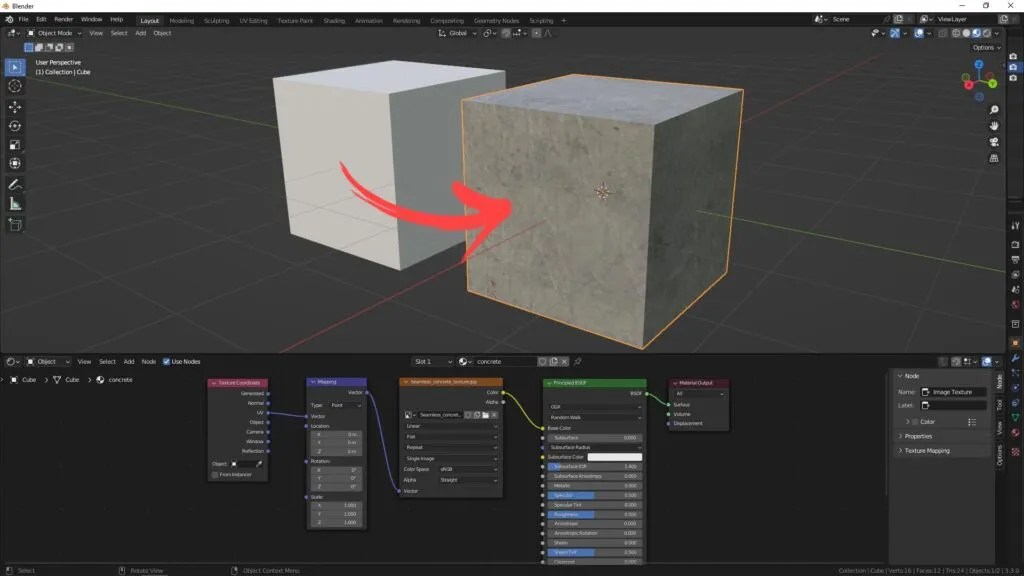
Task: Select the Rotate tool
Action: coord(14,124)
